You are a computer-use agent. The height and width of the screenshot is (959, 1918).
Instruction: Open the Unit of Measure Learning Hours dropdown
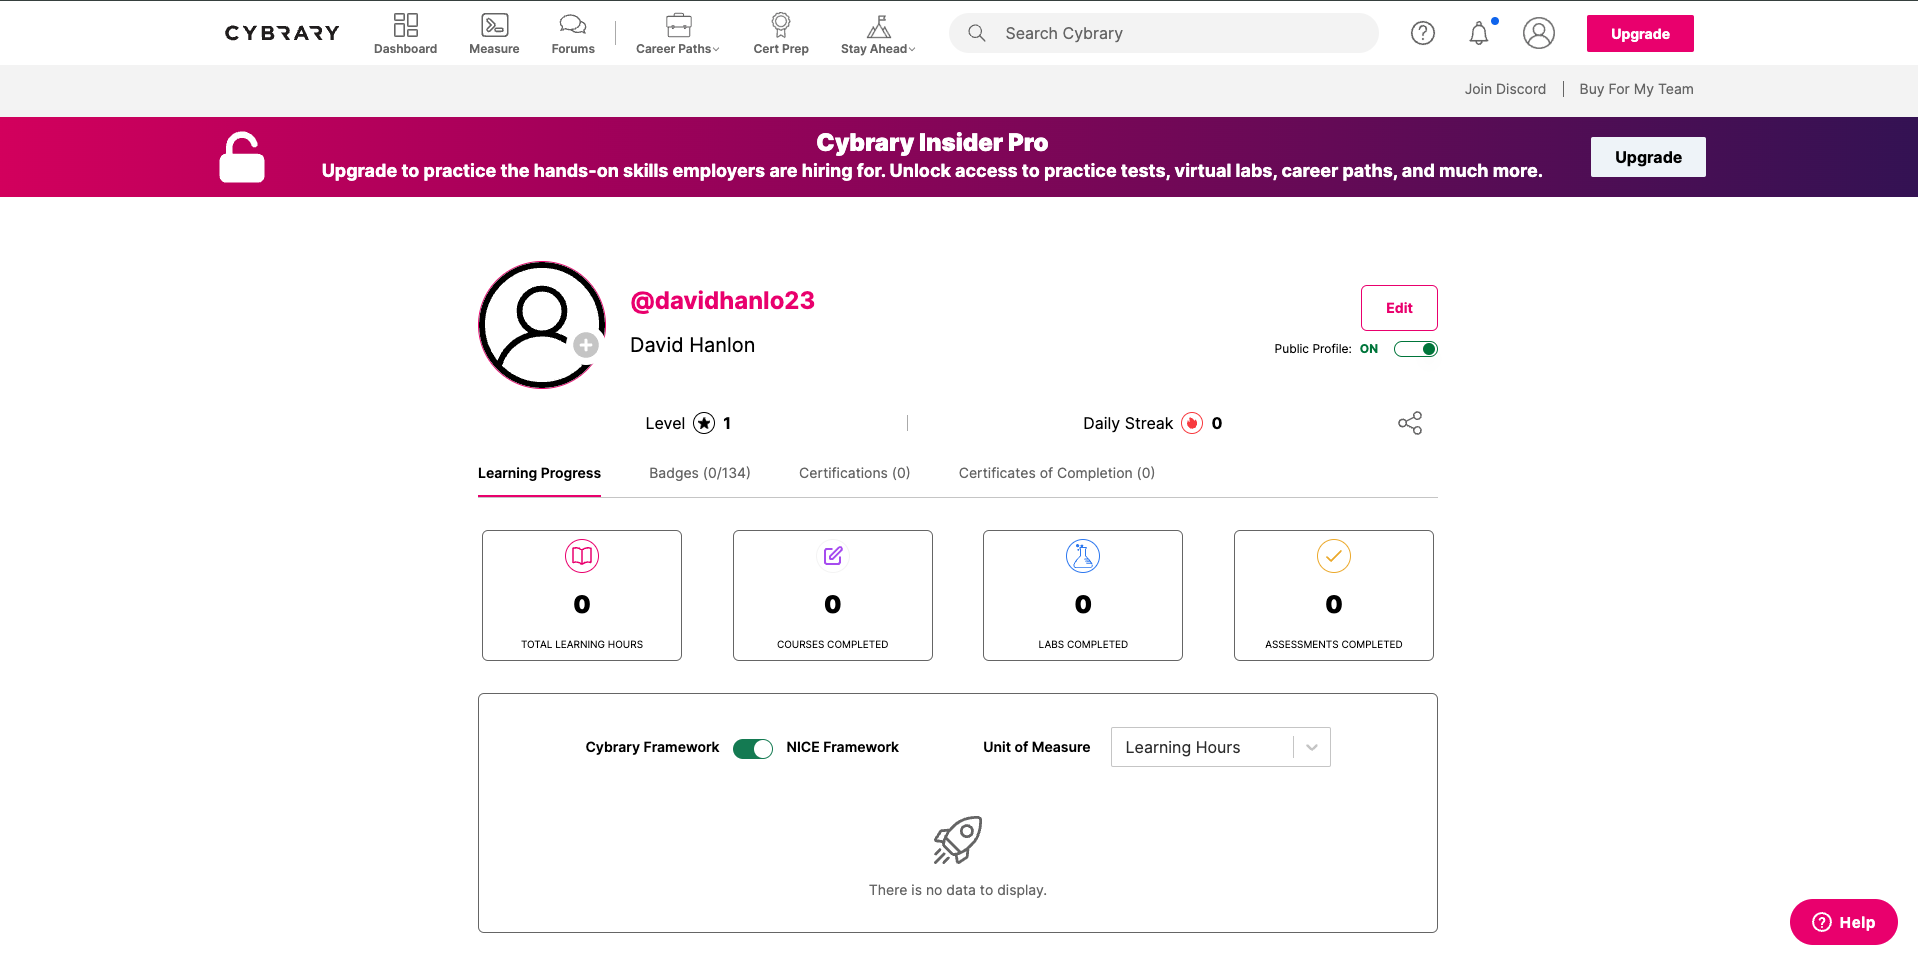[x=1220, y=747]
